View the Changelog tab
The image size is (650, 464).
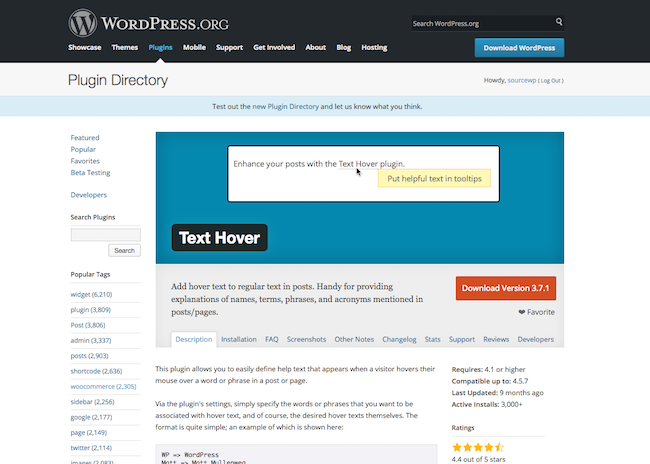pyautogui.click(x=399, y=339)
